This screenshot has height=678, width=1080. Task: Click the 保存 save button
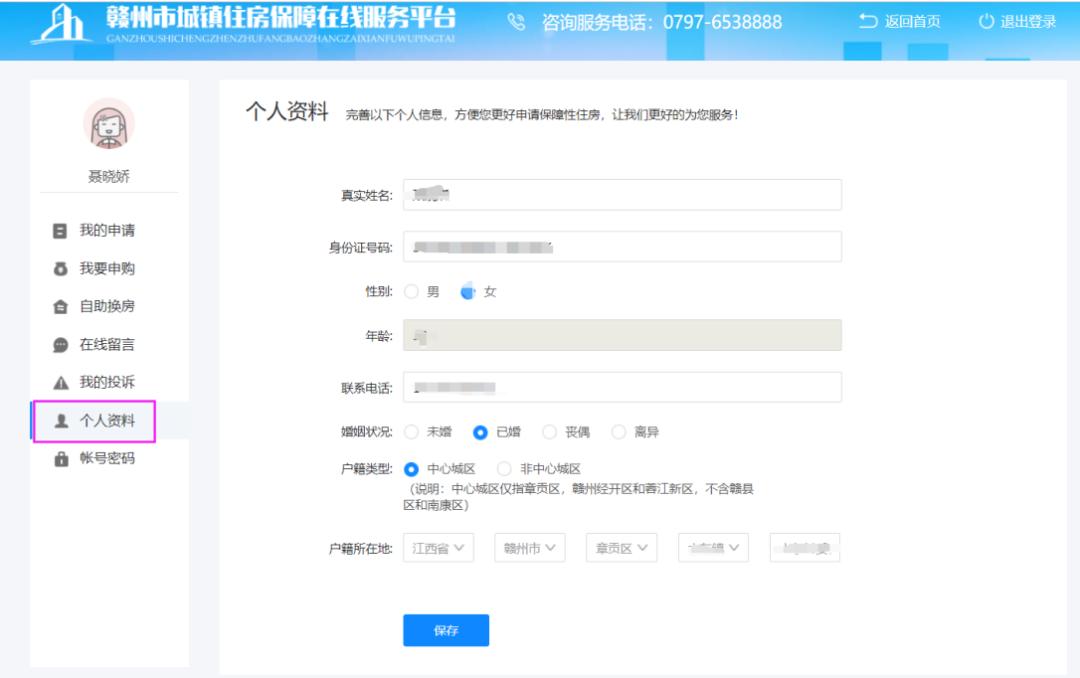[446, 630]
